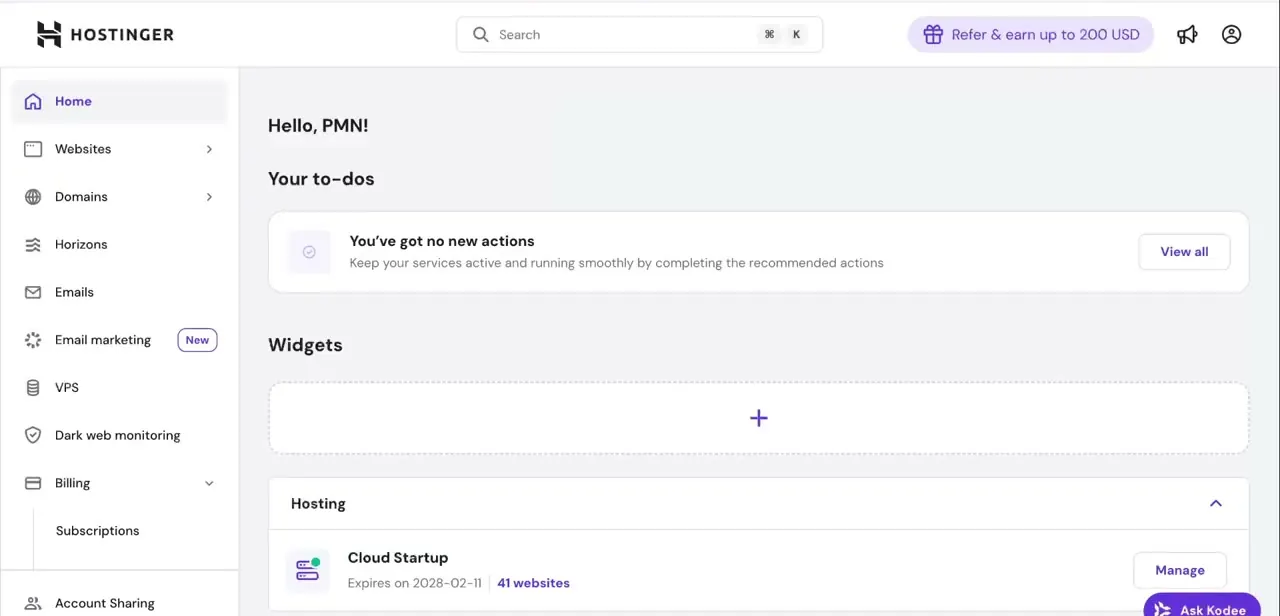Click the Cloud Startup server icon
Image resolution: width=1280 pixels, height=616 pixels.
click(307, 570)
